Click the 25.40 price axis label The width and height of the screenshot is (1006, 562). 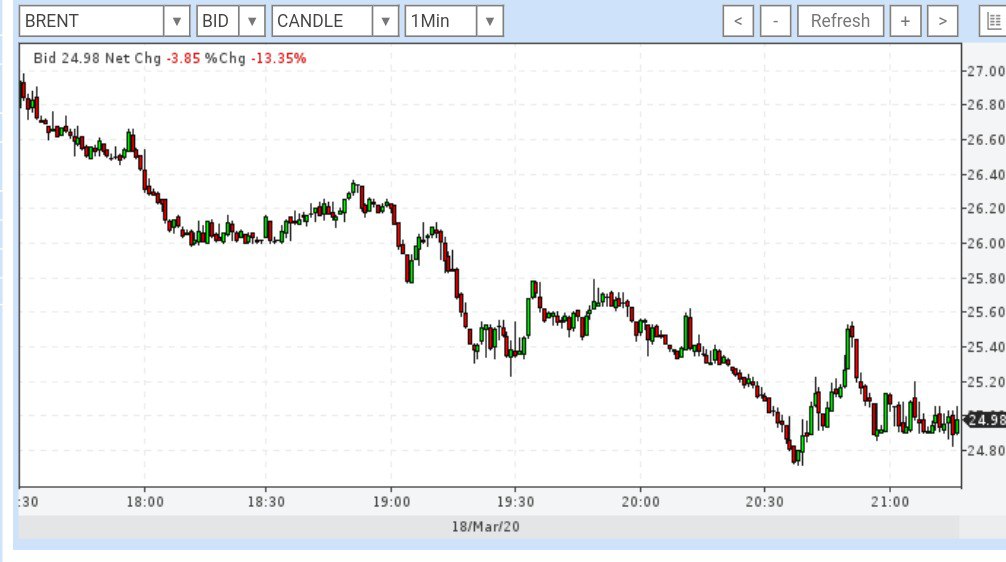pos(986,347)
